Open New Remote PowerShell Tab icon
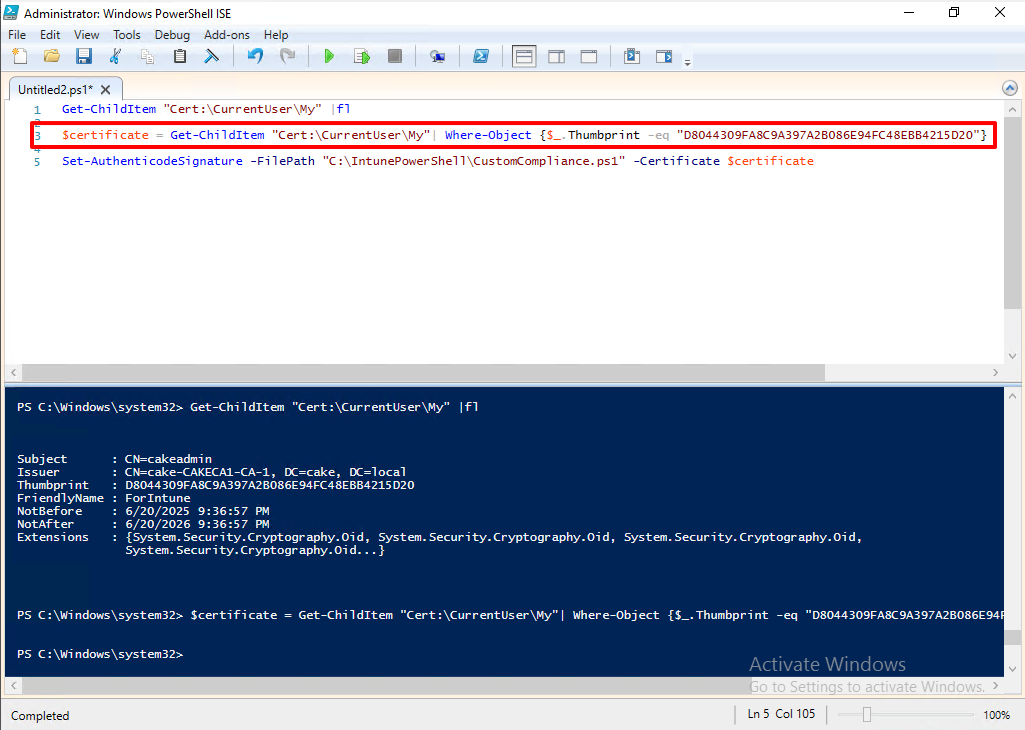This screenshot has height=730, width=1025. 437,56
